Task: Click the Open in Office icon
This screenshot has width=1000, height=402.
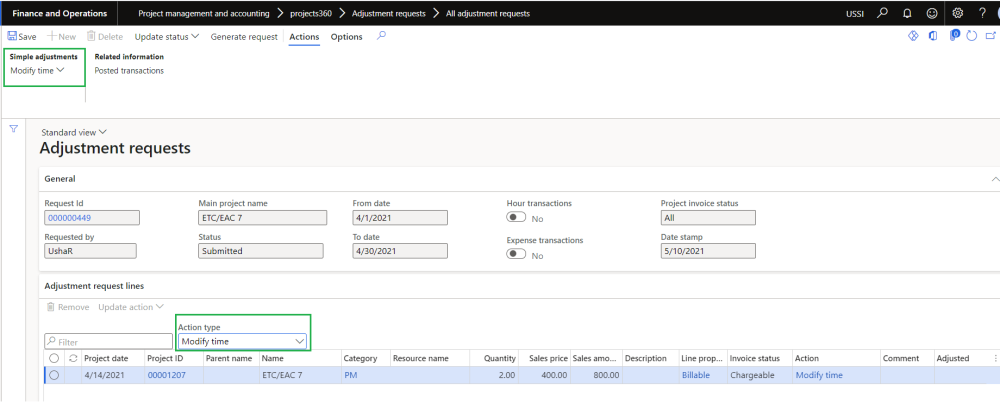Action: coord(933,36)
